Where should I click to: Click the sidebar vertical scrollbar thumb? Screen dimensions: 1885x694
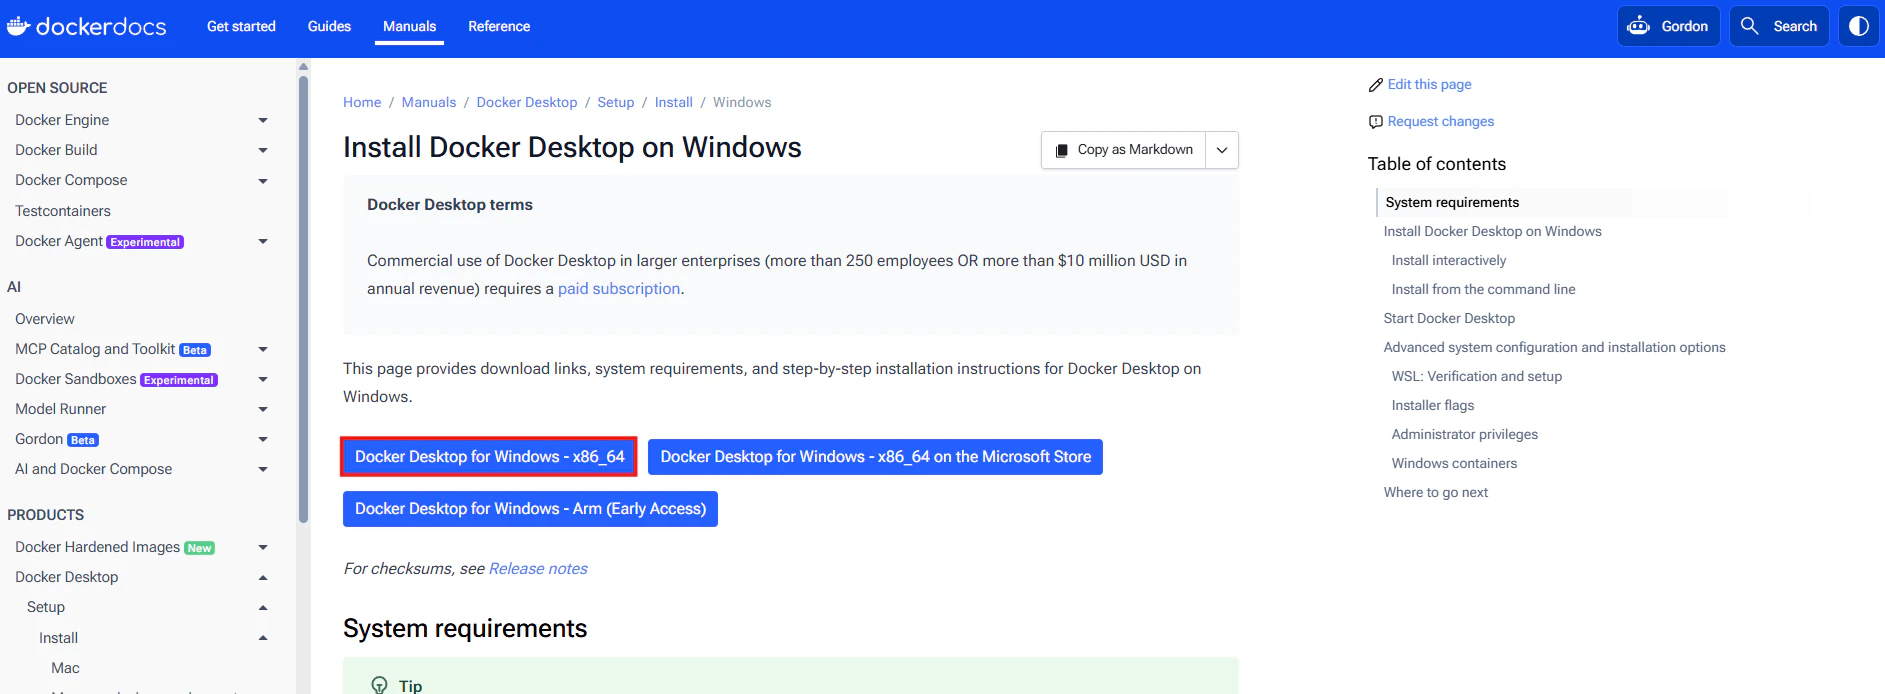coord(303,298)
